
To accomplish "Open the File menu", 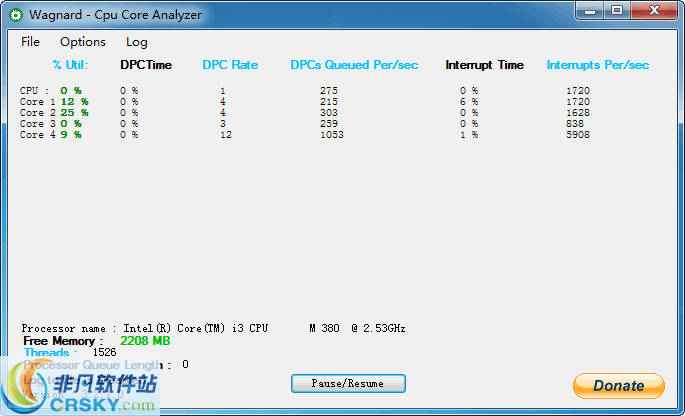I will [x=30, y=42].
